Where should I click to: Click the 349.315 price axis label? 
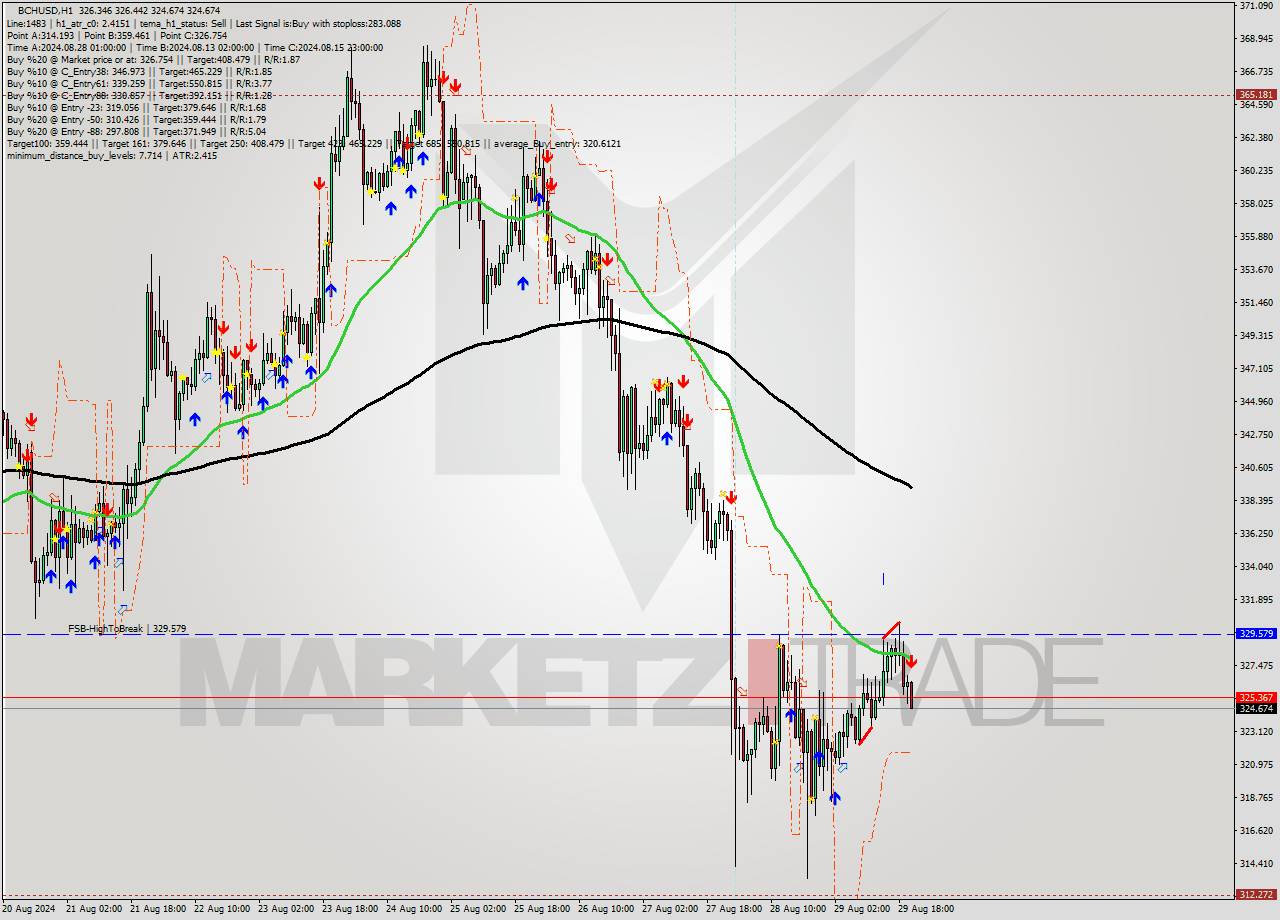tap(1255, 335)
